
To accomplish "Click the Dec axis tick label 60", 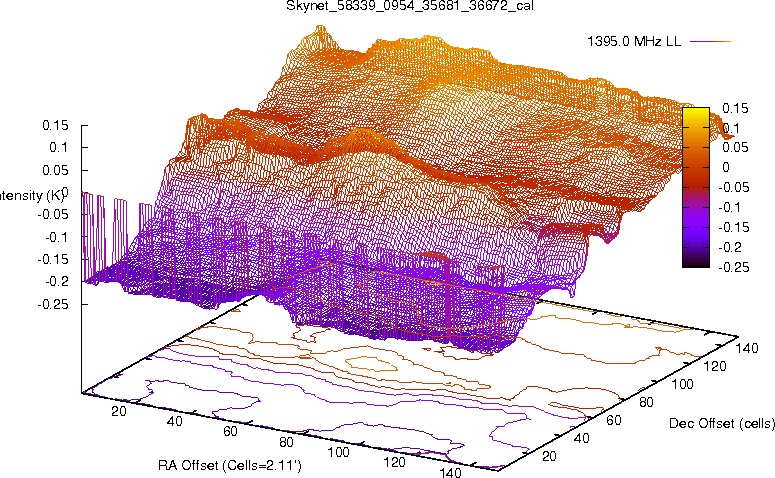I will point(614,420).
